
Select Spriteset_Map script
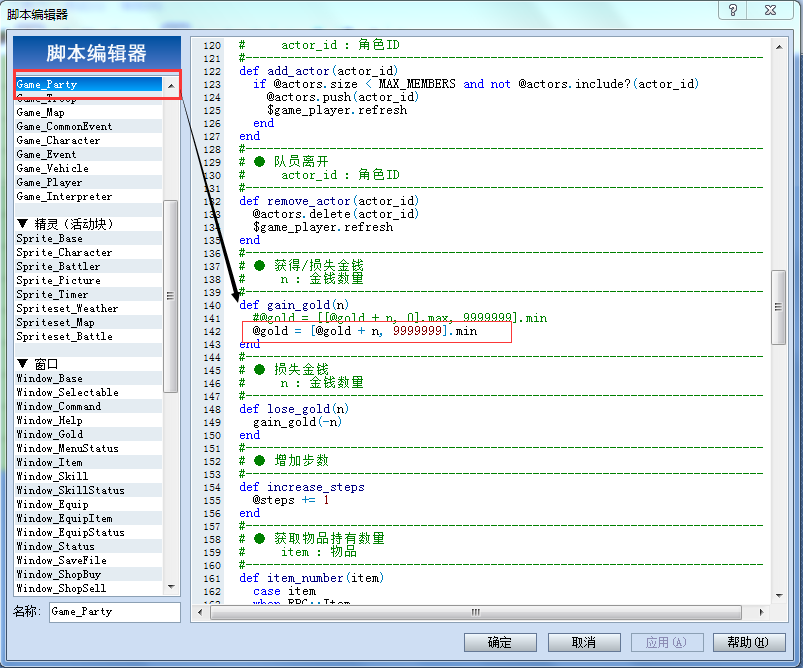[x=89, y=322]
